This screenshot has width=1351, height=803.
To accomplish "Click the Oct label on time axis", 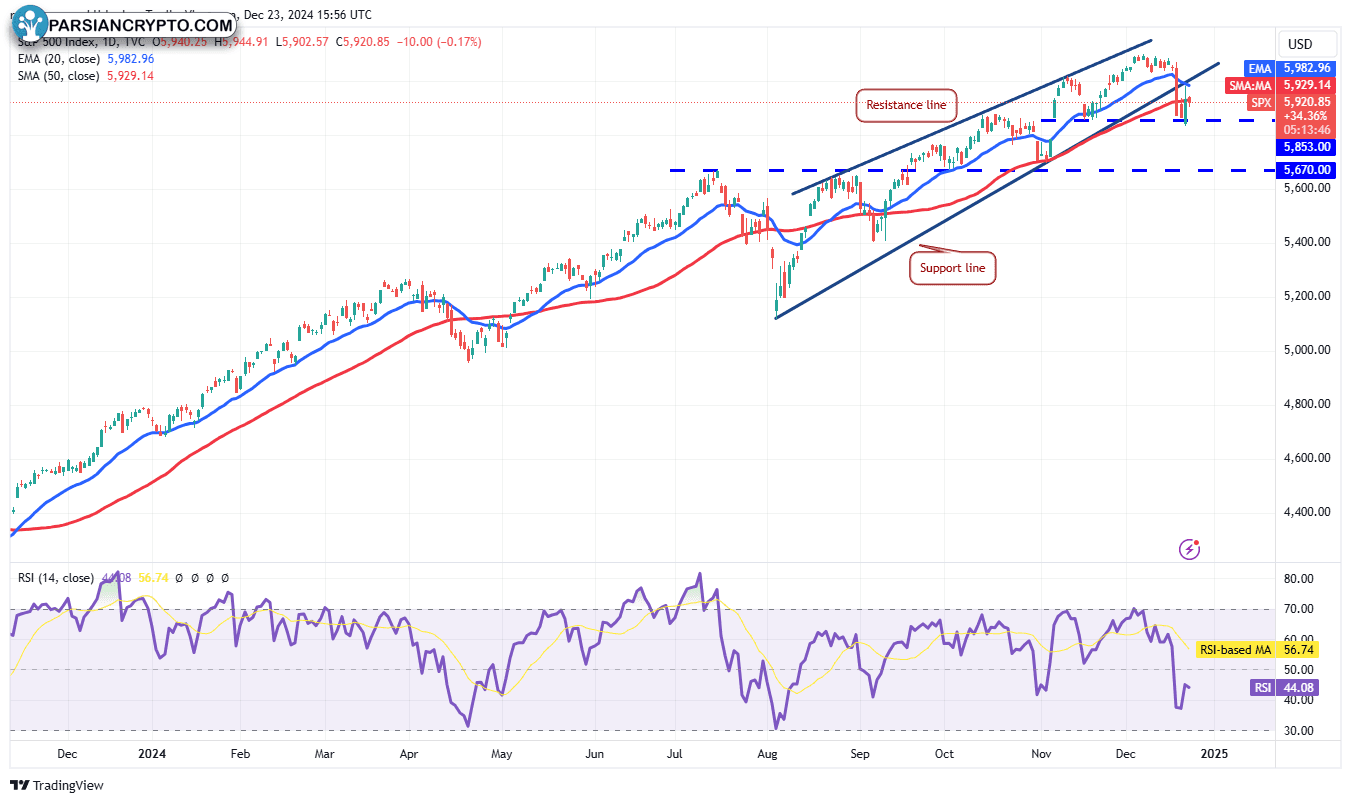I will 945,754.
